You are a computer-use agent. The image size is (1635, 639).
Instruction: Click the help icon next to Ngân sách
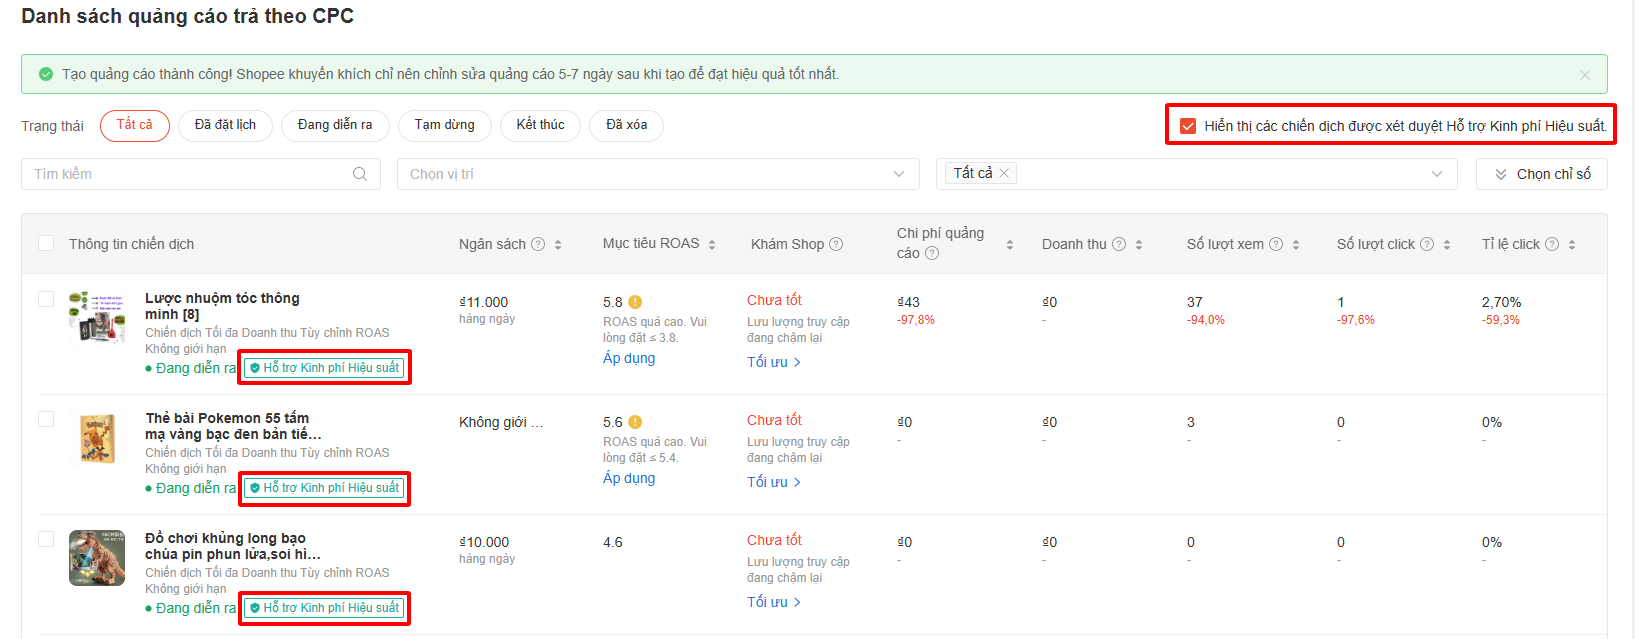[538, 244]
